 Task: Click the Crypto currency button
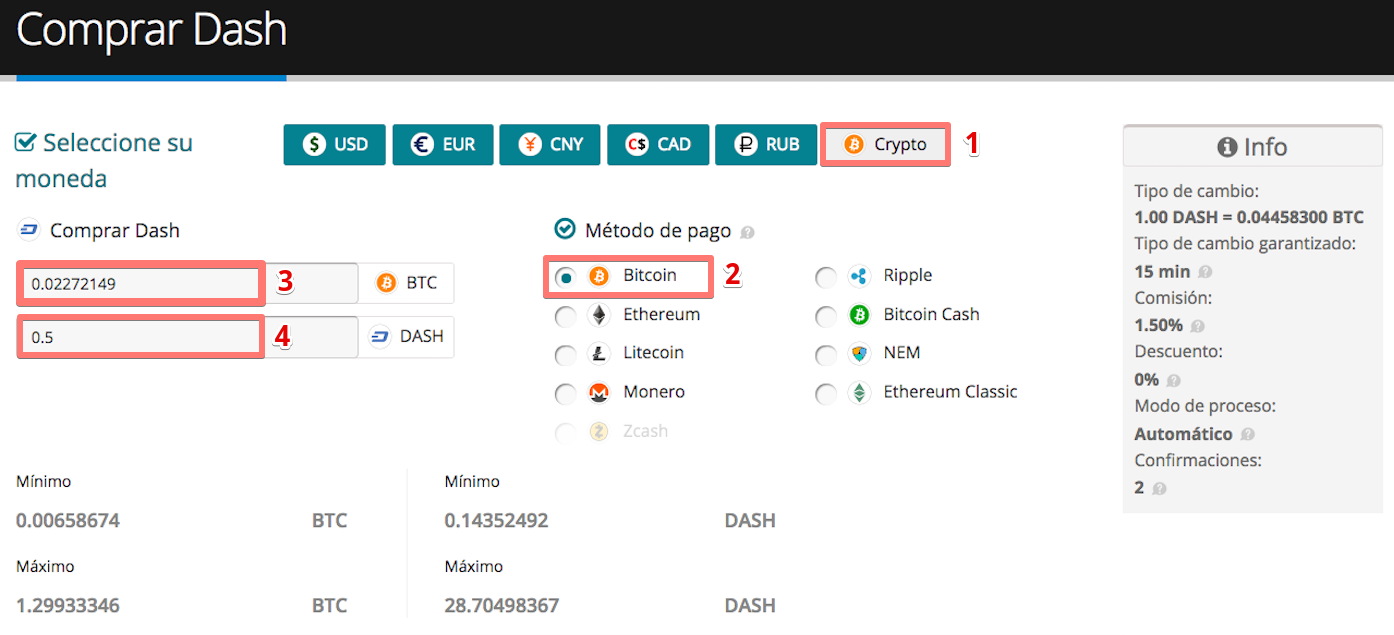point(885,145)
